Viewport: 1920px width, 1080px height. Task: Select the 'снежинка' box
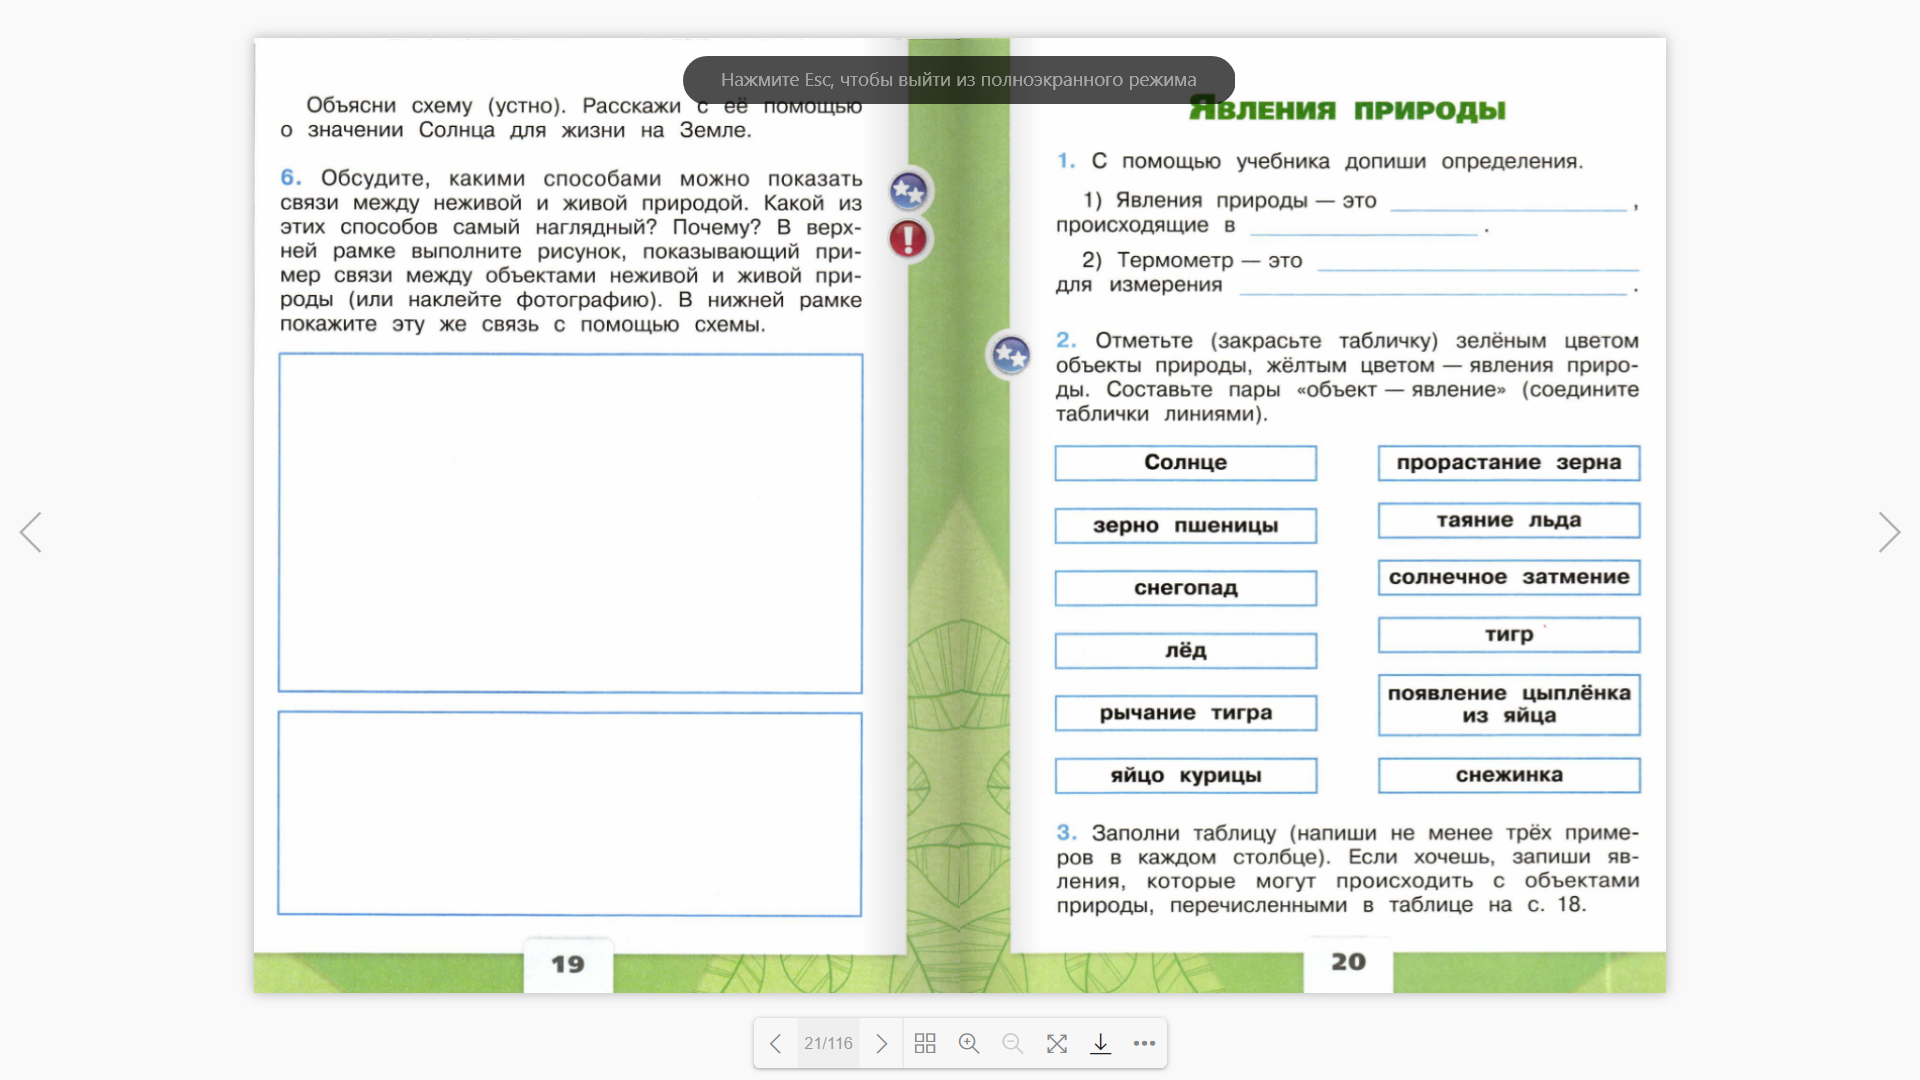point(1509,775)
